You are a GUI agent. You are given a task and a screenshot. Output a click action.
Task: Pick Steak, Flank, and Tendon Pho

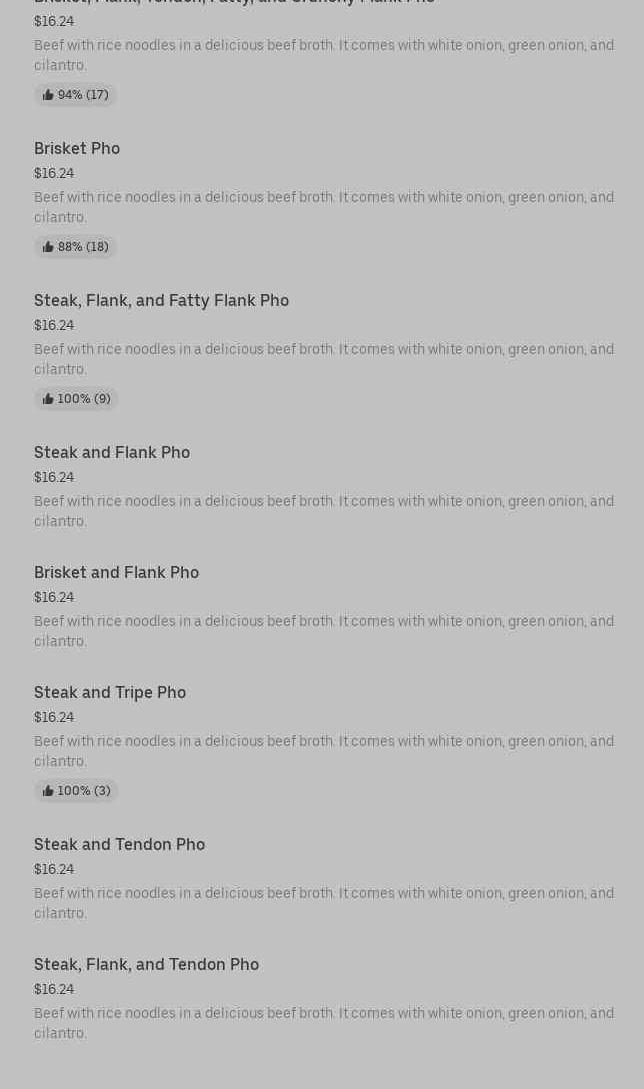point(146,964)
